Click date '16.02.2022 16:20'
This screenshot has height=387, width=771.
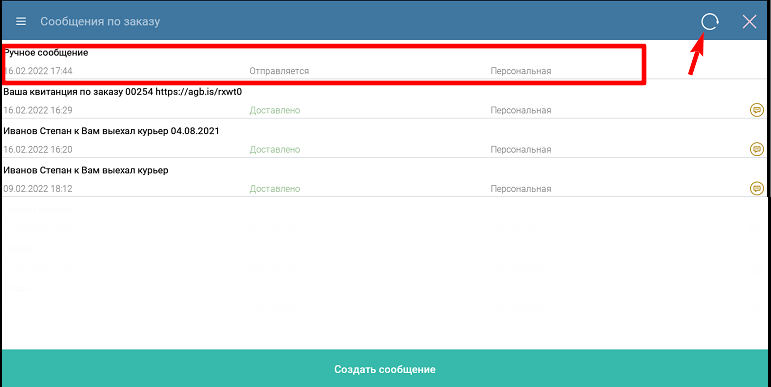tap(38, 149)
